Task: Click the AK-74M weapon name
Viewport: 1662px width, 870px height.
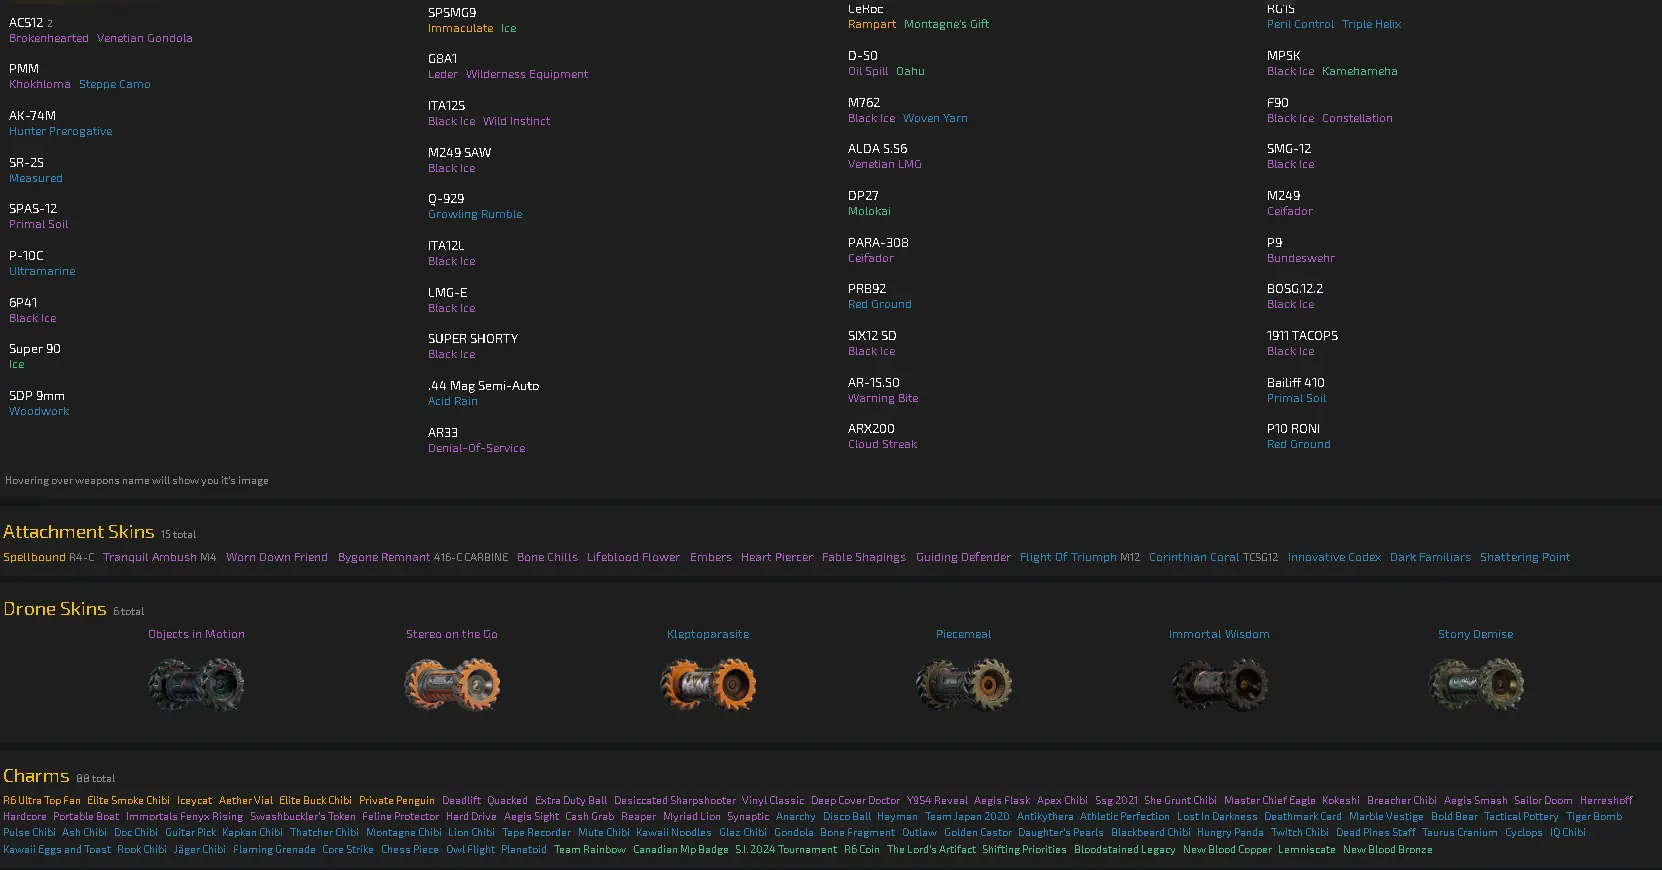Action: click(32, 115)
